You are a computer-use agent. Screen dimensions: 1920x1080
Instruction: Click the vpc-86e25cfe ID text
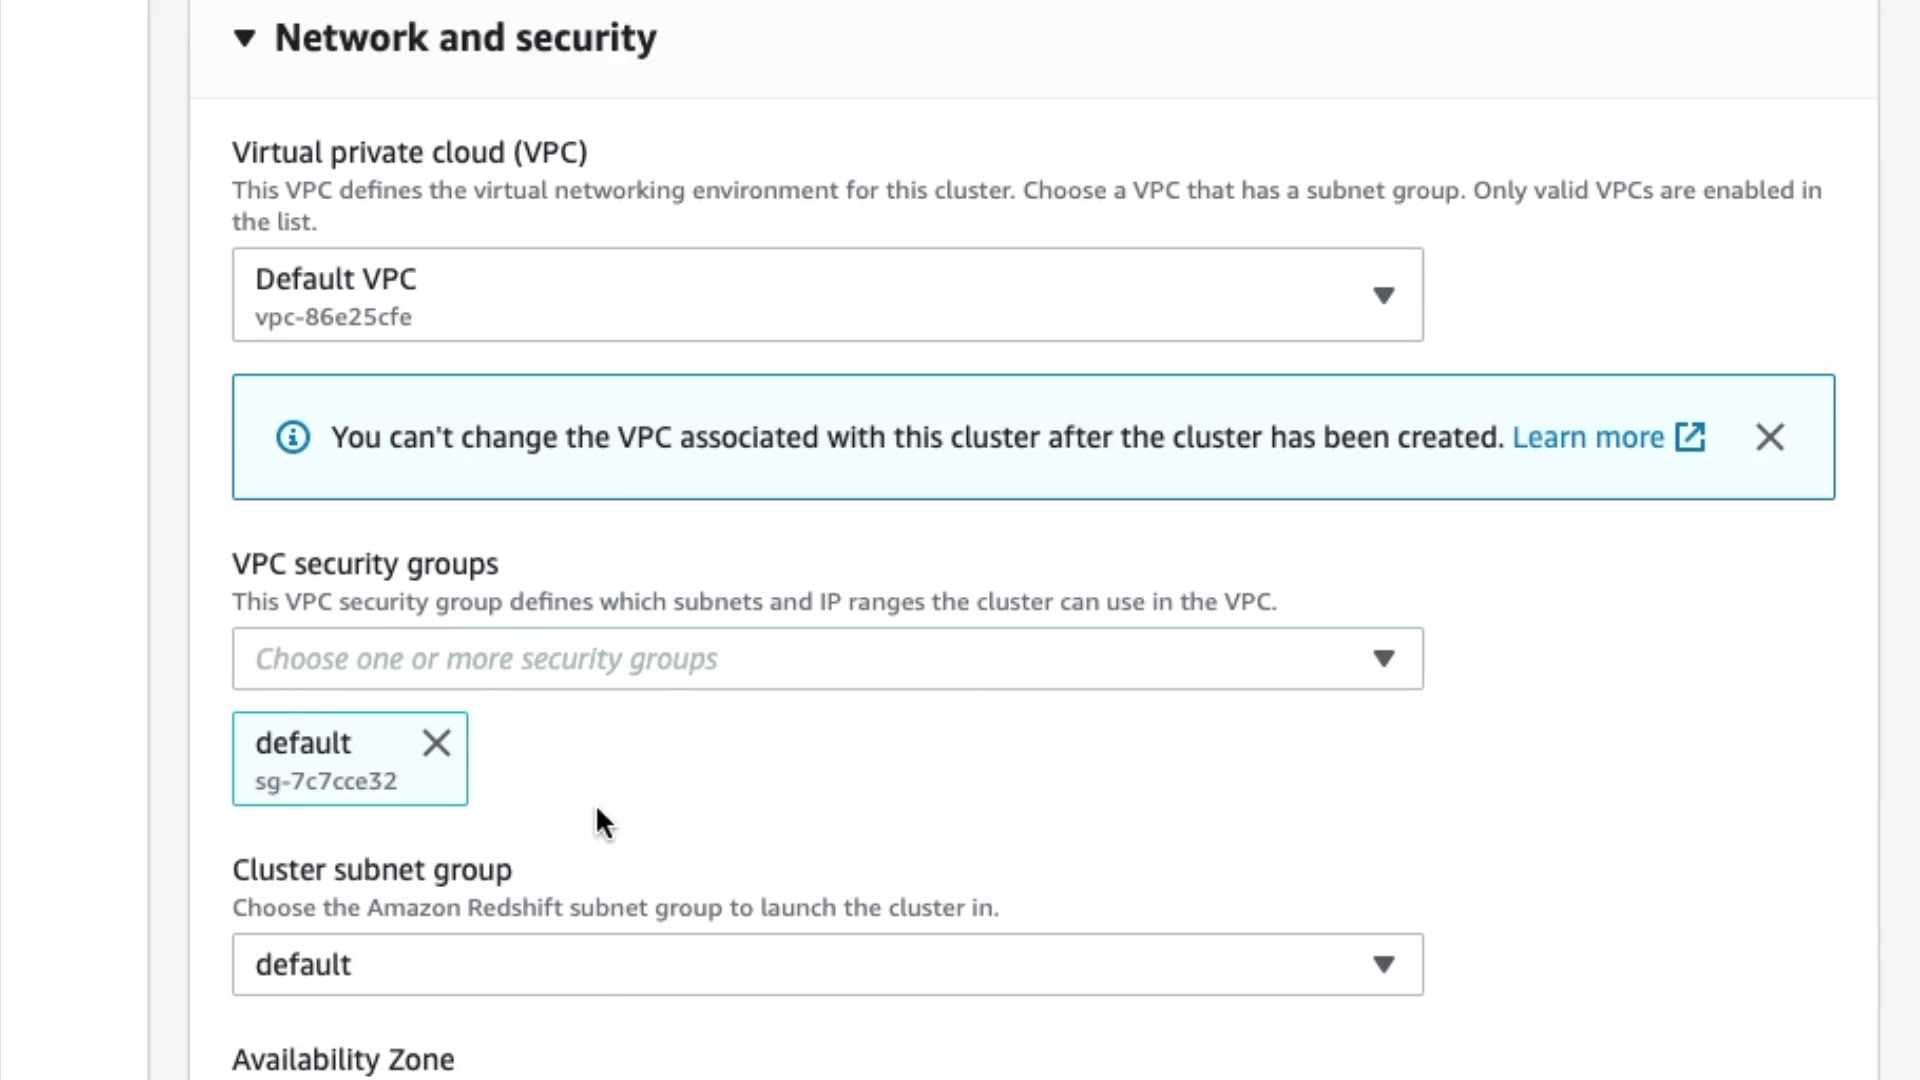click(x=333, y=317)
